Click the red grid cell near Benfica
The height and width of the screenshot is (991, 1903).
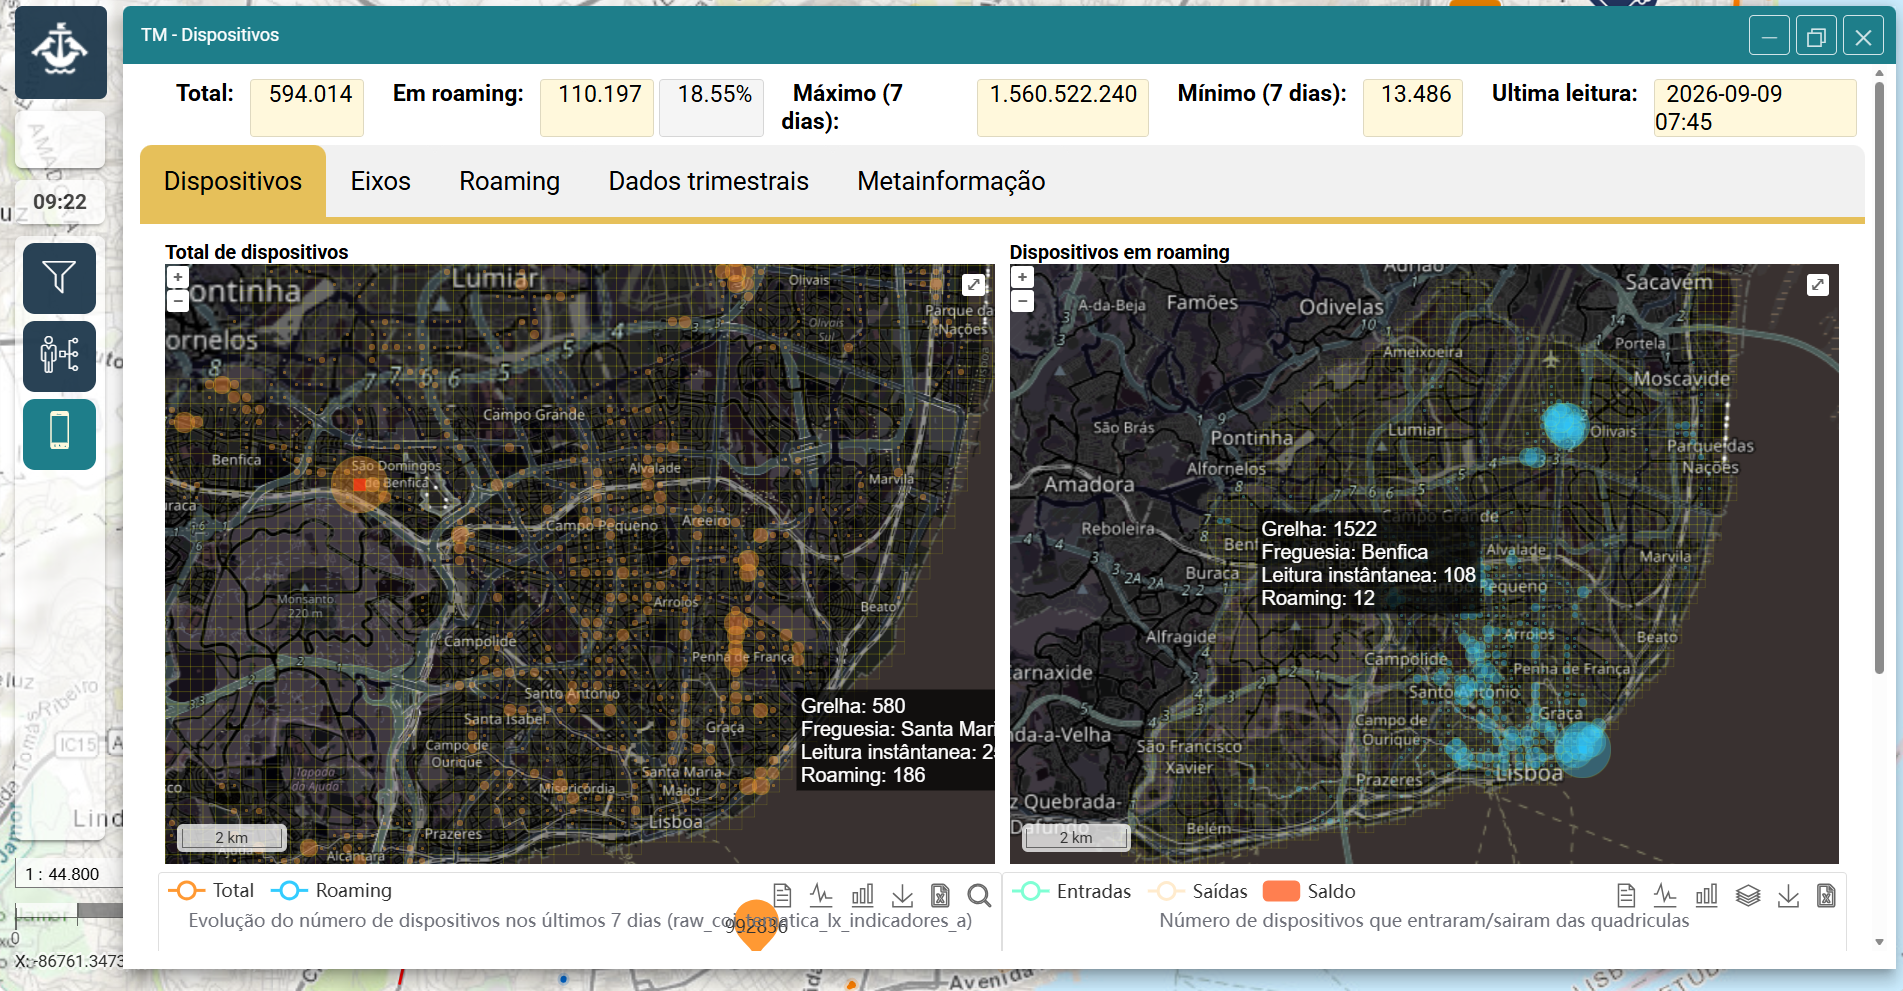point(359,485)
